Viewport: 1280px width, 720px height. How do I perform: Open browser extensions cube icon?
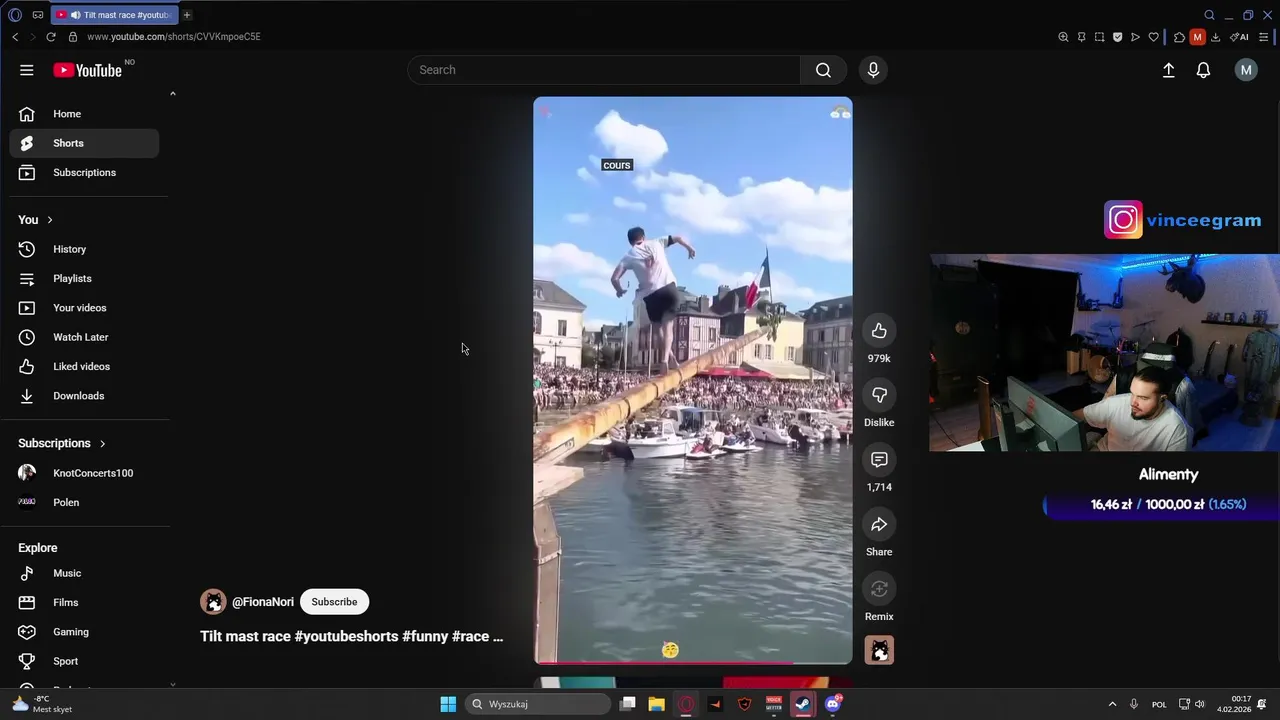[x=1179, y=37]
